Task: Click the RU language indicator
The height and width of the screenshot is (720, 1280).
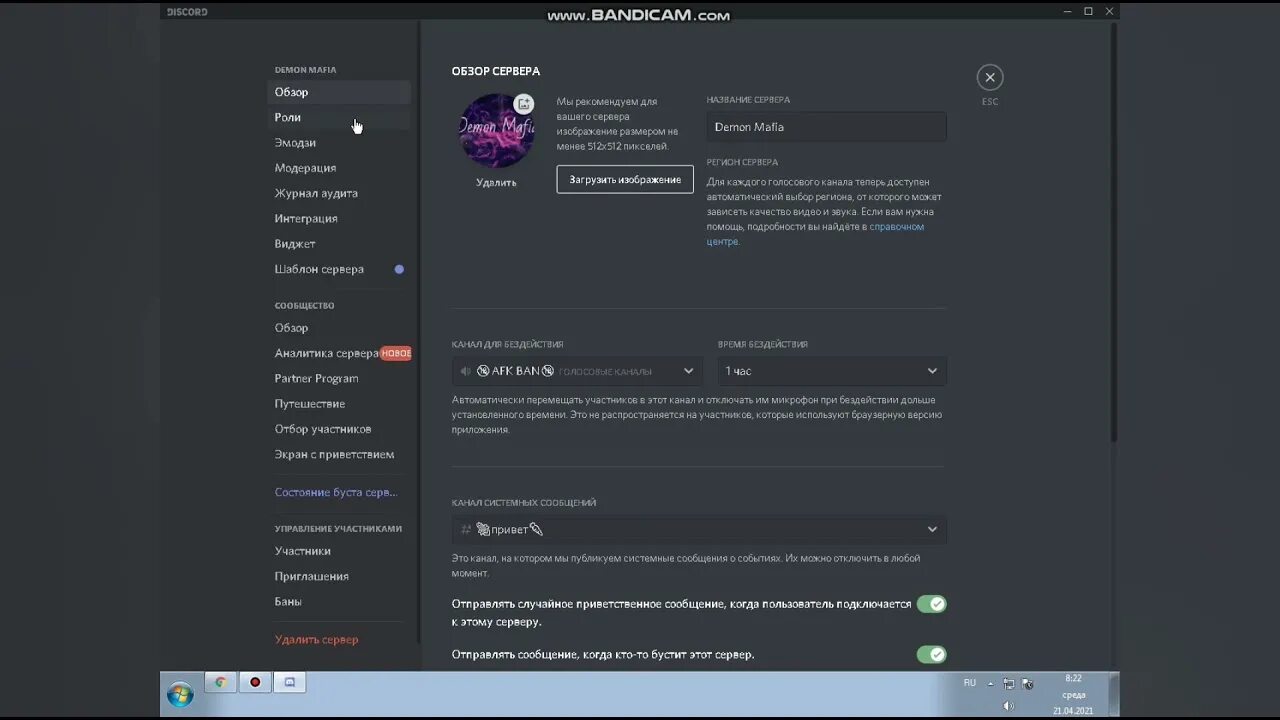Action: pos(970,683)
